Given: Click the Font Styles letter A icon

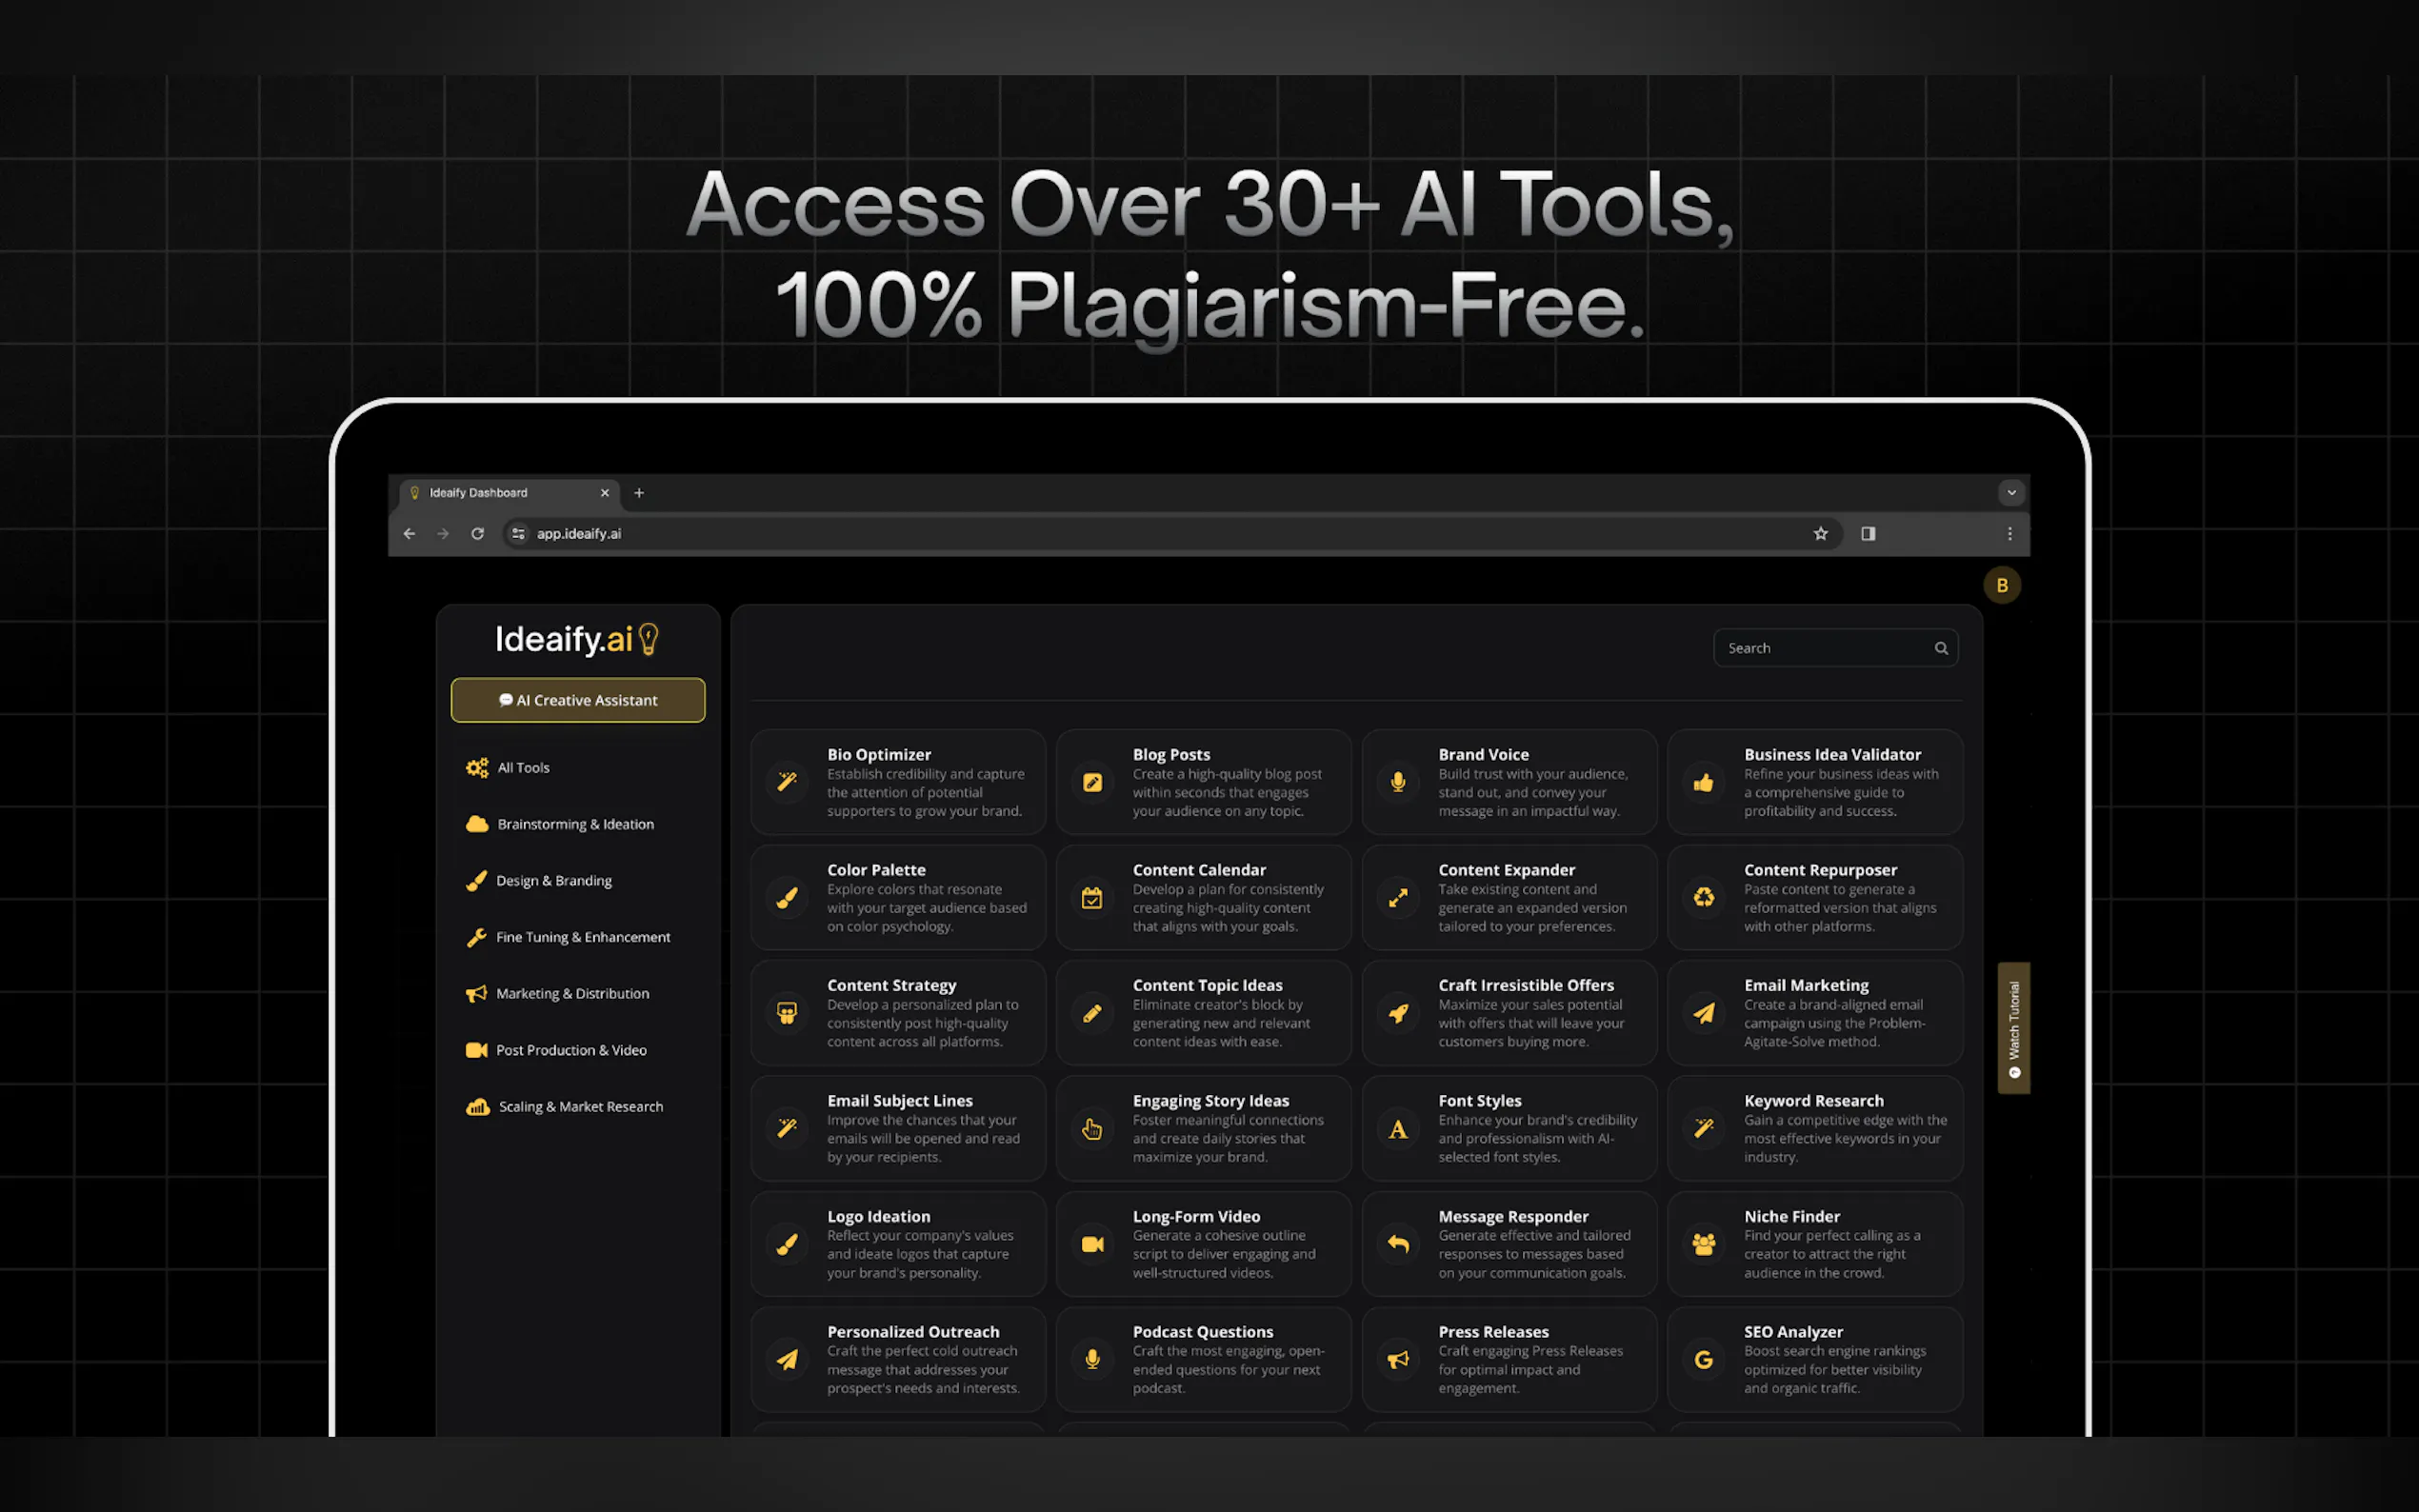Looking at the screenshot, I should pos(1398,1129).
